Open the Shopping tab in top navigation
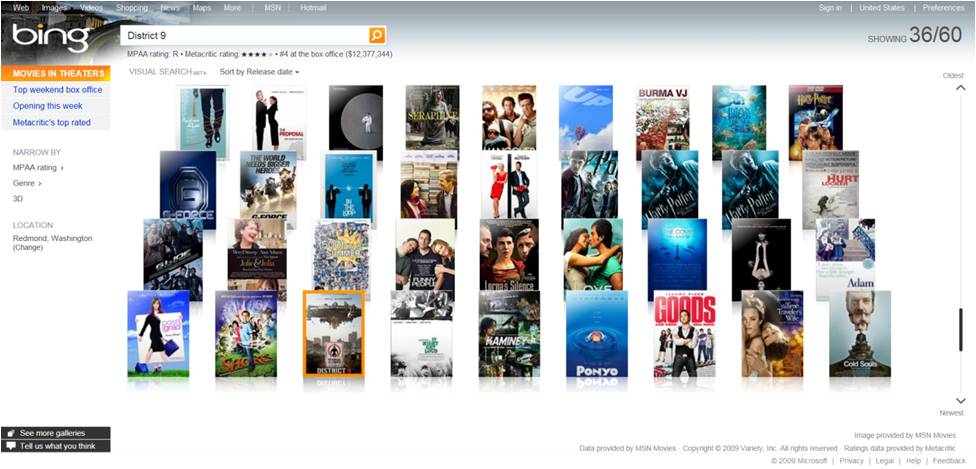Screen dimensions: 976x469 coord(132,8)
